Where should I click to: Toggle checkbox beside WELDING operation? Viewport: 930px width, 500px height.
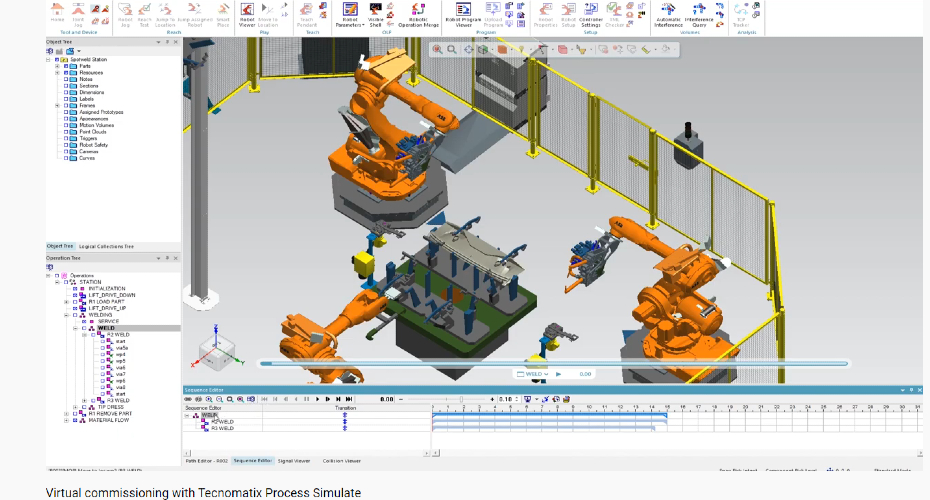(x=76, y=315)
